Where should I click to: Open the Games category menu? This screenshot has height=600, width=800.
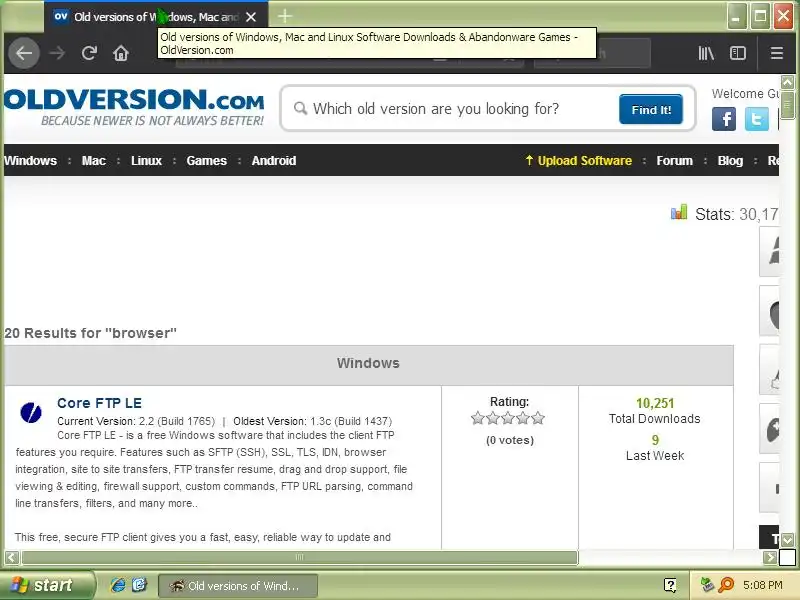click(x=207, y=161)
